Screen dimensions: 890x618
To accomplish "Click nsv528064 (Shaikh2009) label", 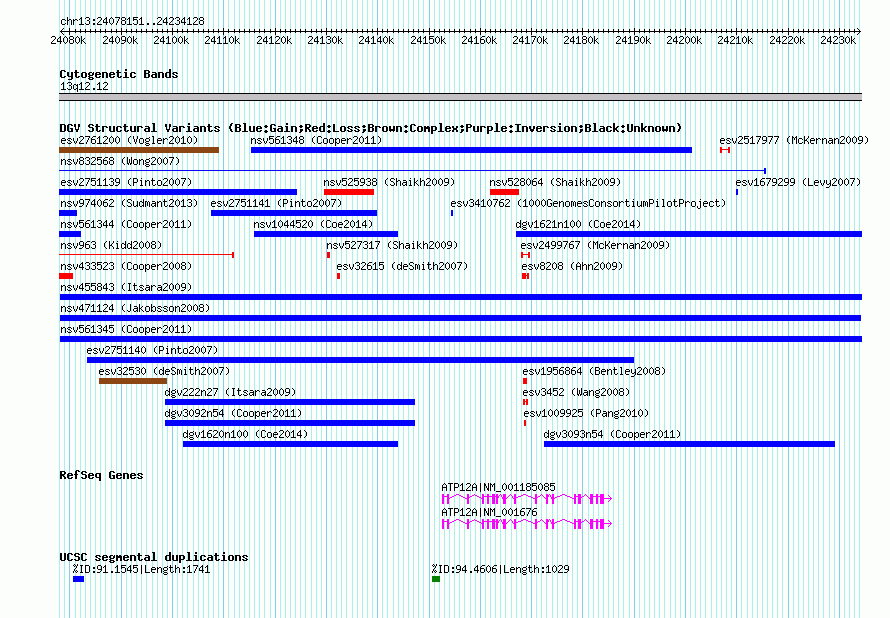I will click(555, 182).
